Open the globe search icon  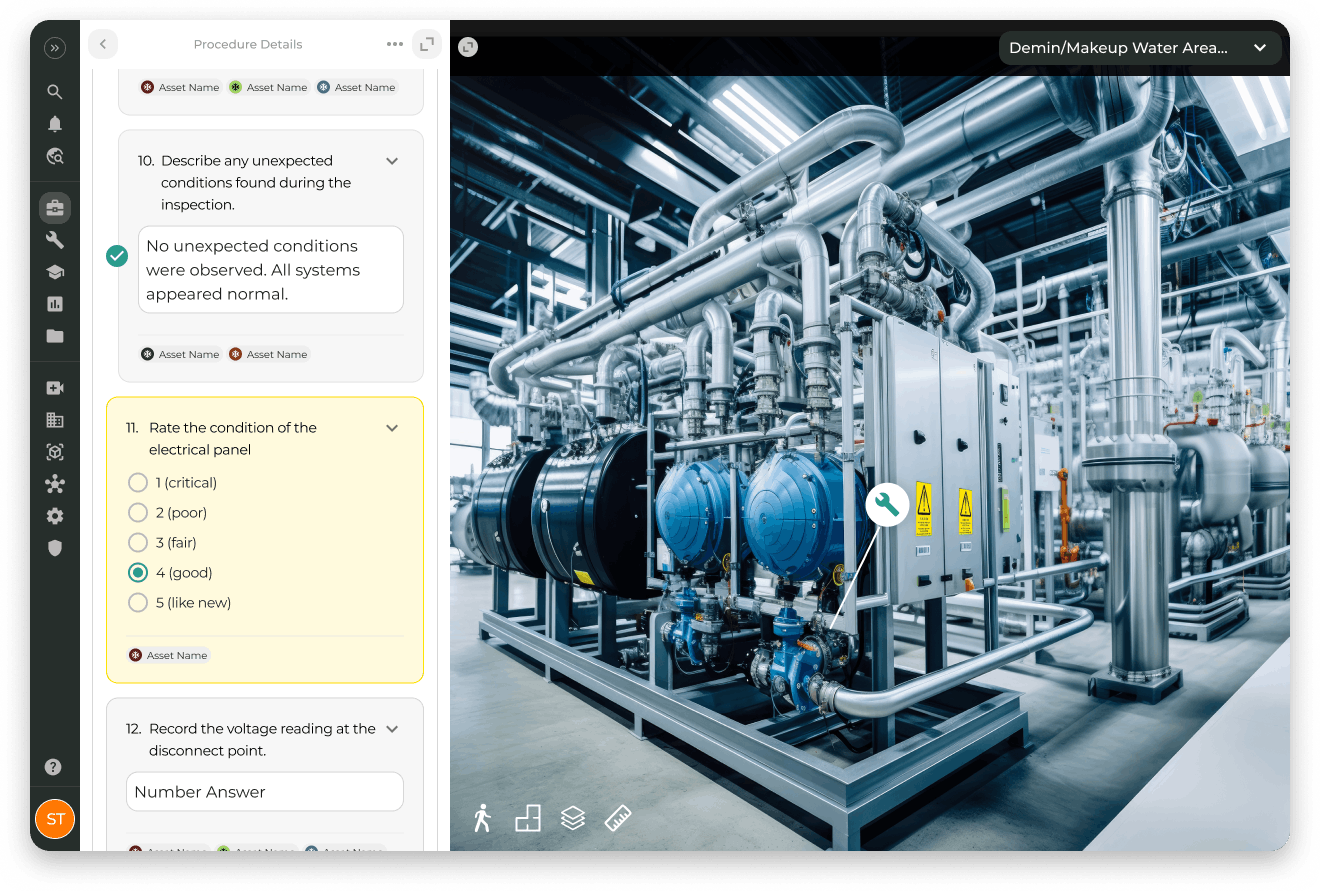(x=55, y=156)
